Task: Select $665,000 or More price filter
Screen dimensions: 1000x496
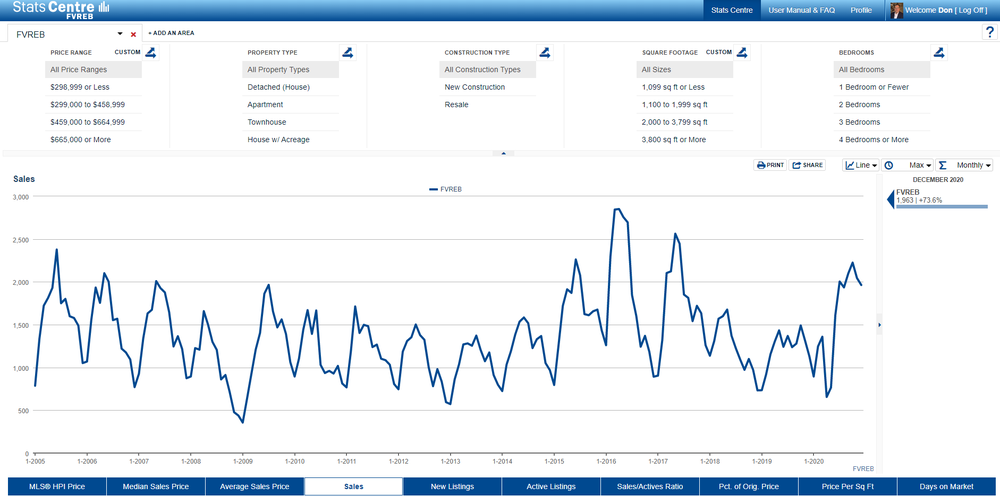Action: (x=94, y=140)
